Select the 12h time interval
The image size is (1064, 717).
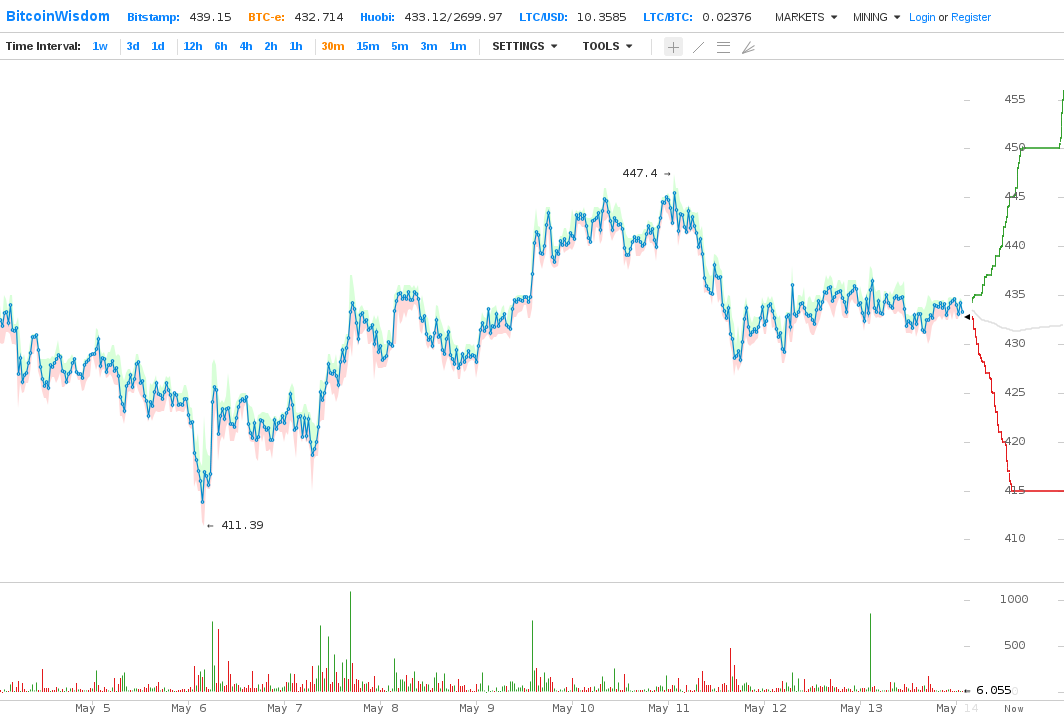click(x=193, y=47)
